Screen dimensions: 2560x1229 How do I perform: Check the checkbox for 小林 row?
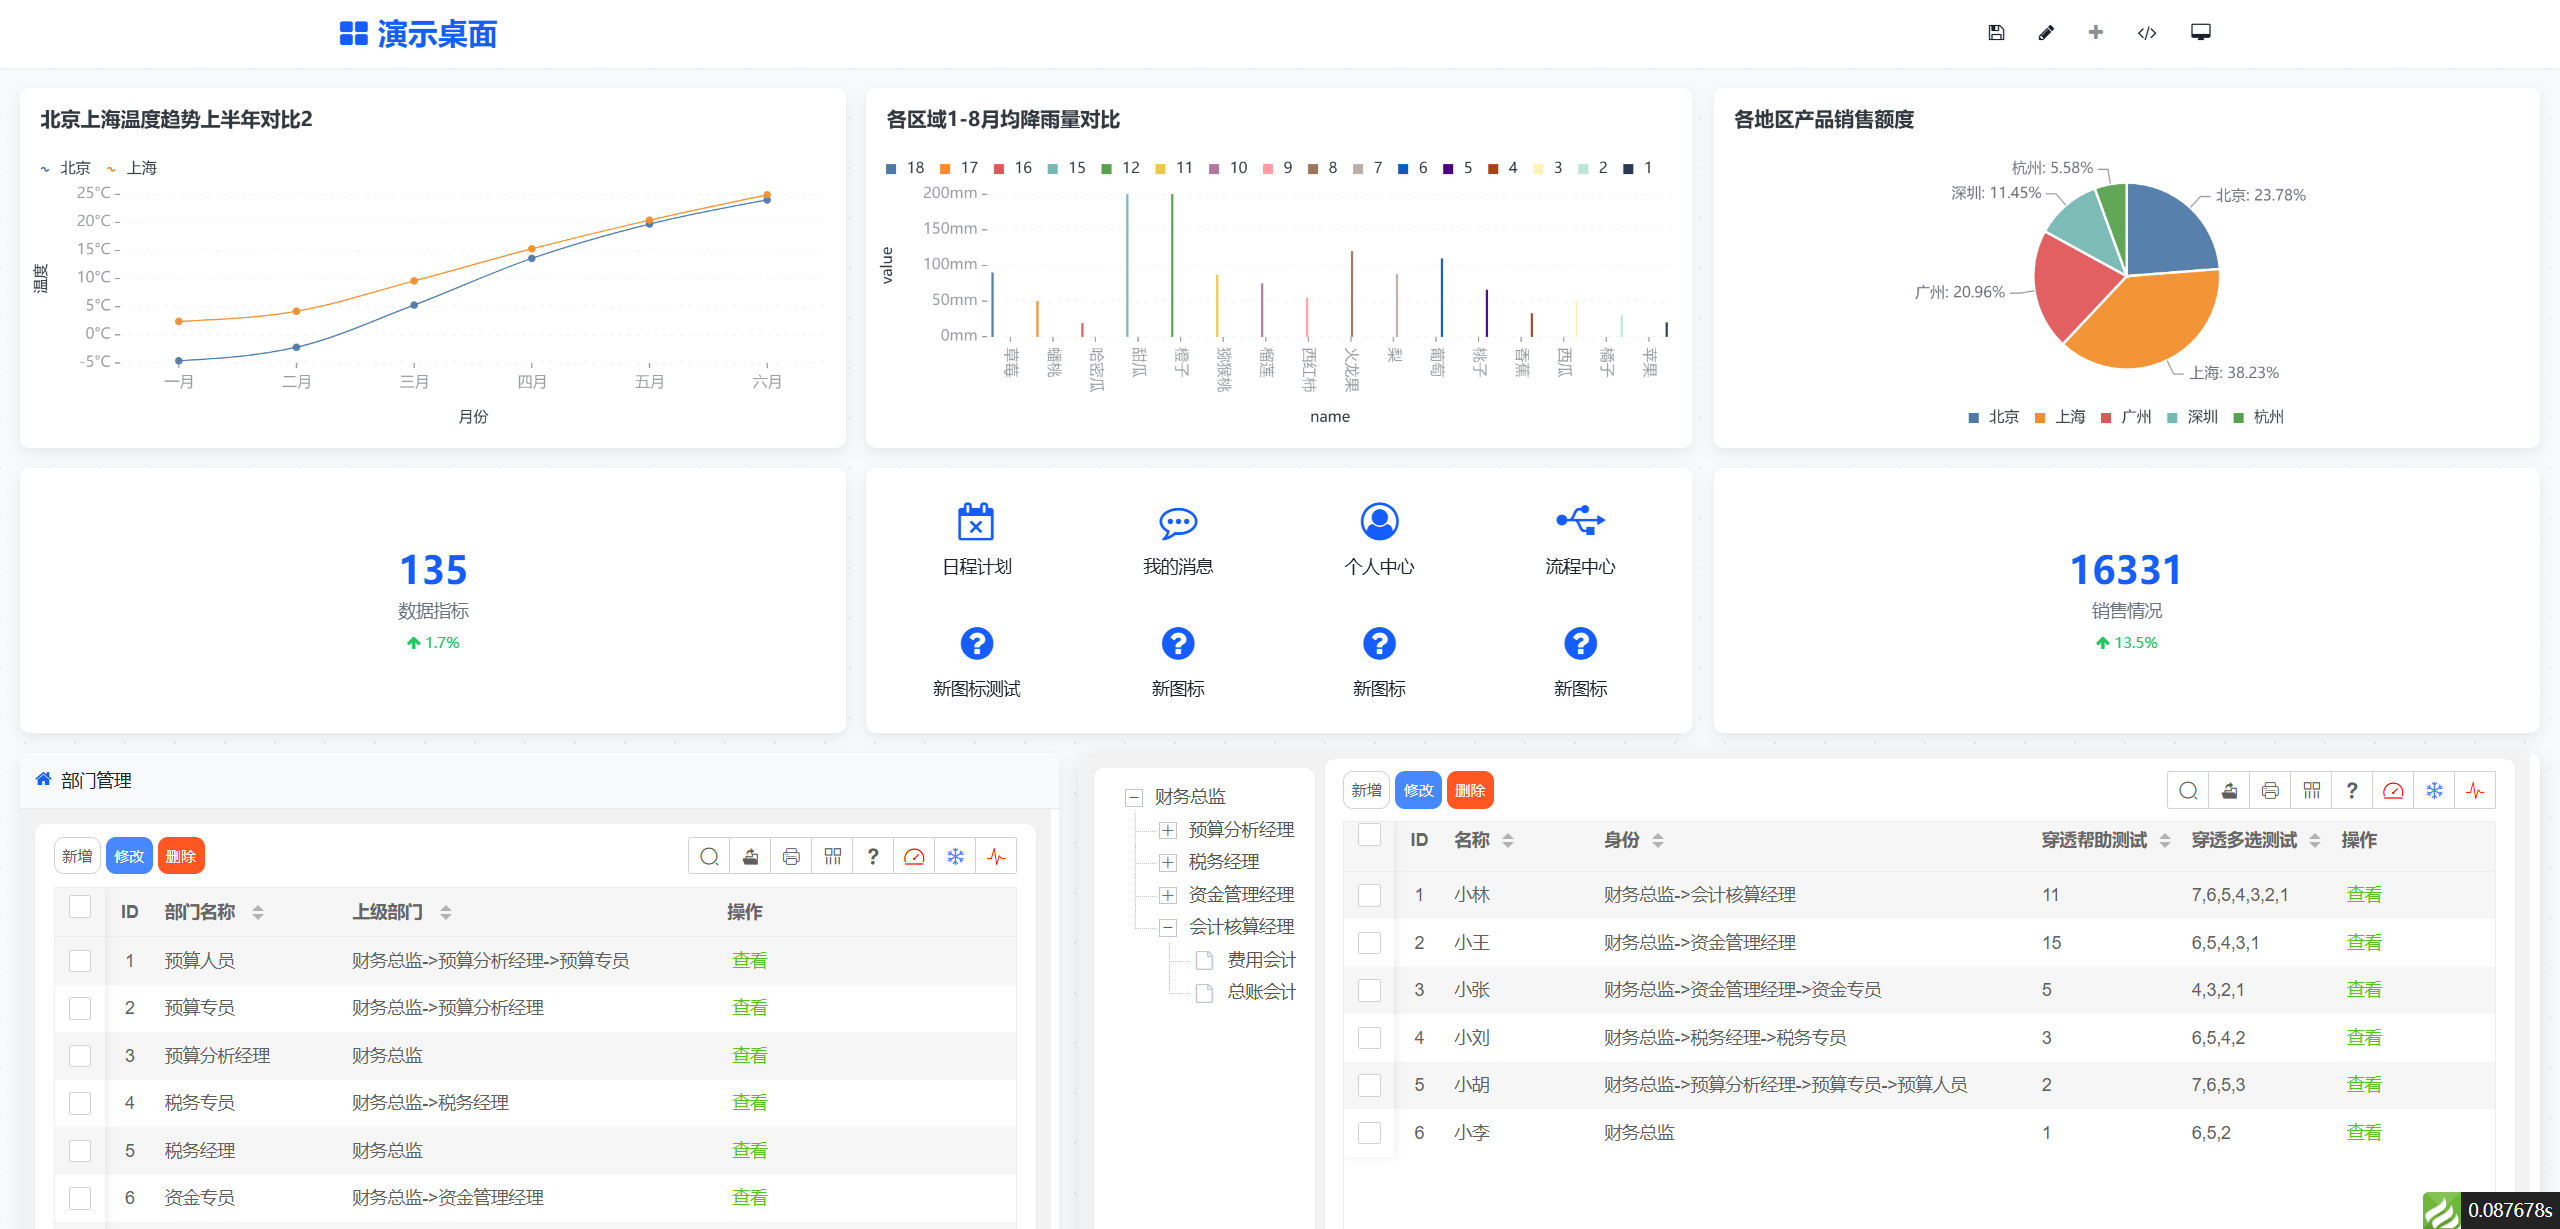(x=1369, y=895)
